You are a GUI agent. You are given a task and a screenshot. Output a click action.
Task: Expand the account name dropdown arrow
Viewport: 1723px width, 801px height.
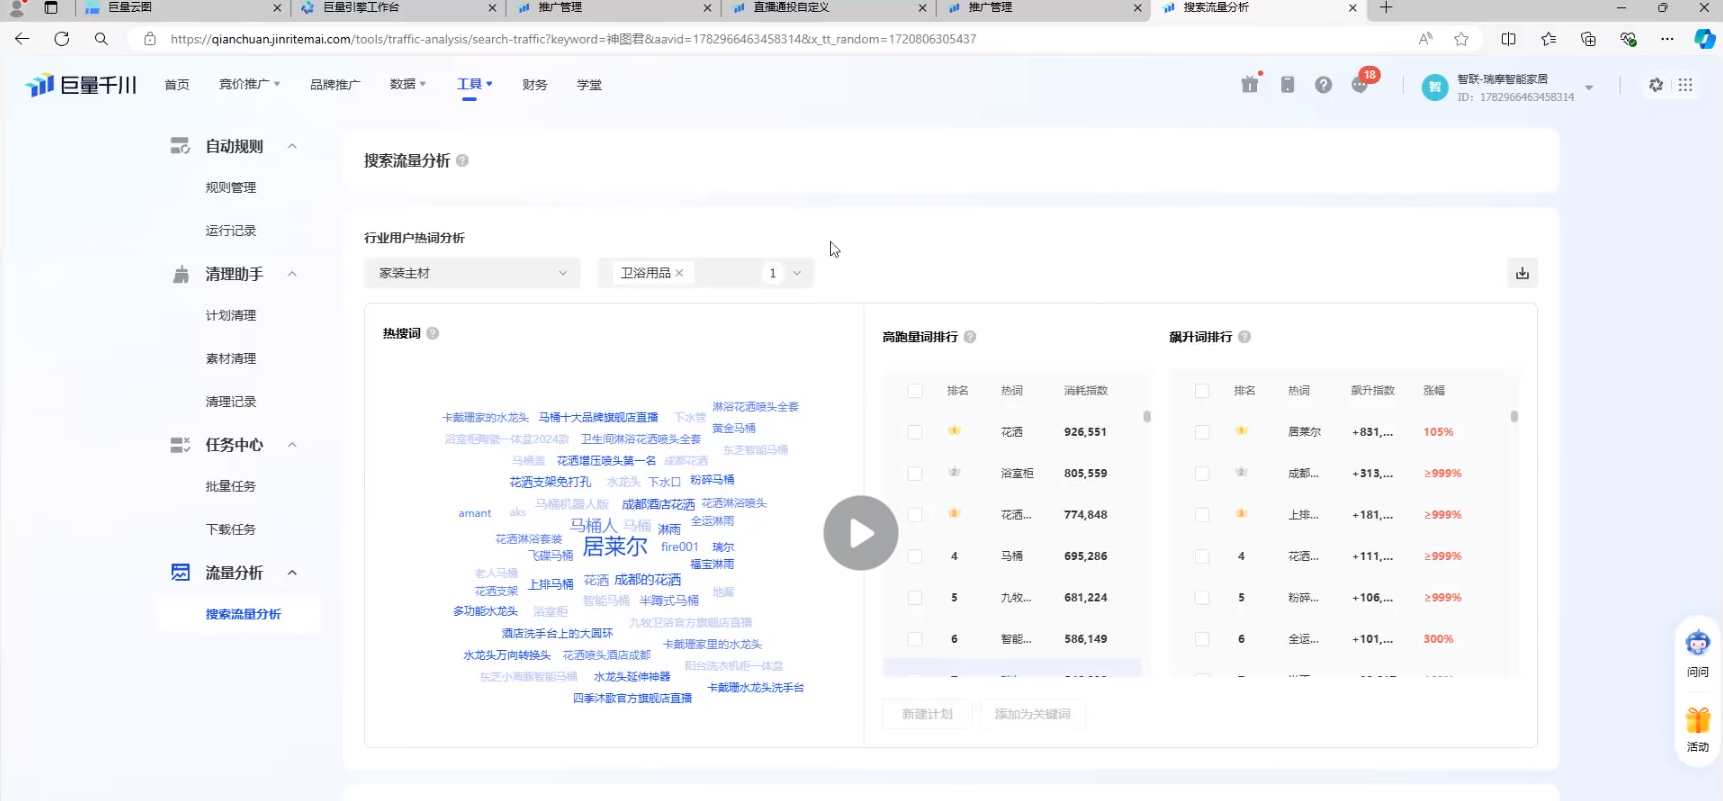coord(1589,88)
